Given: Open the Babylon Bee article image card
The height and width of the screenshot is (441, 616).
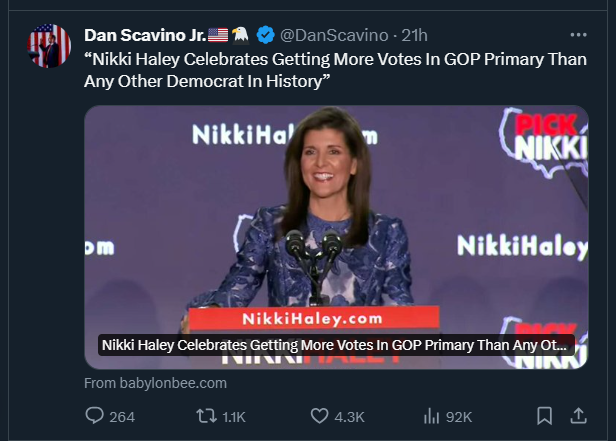Looking at the screenshot, I should pos(335,220).
